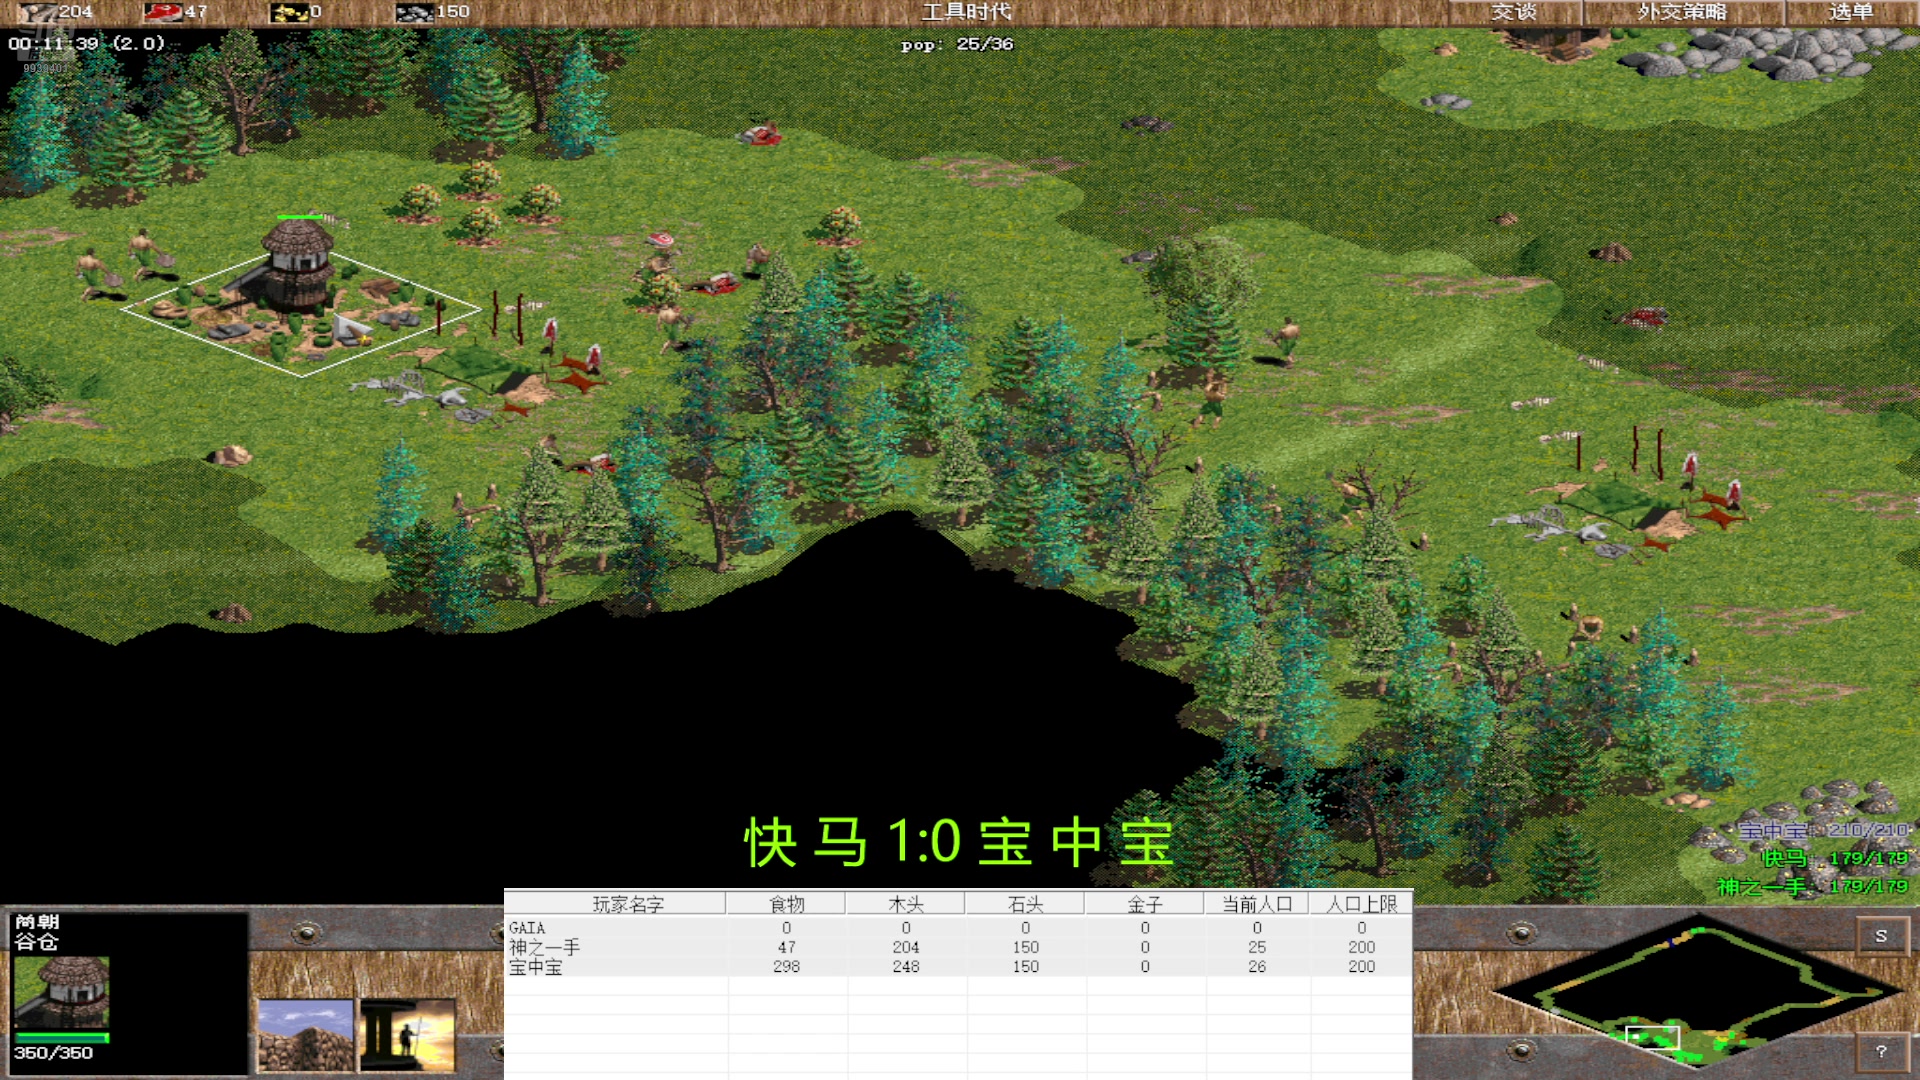Click the 木头 column header
Viewport: 1920px width, 1080px height.
906,904
